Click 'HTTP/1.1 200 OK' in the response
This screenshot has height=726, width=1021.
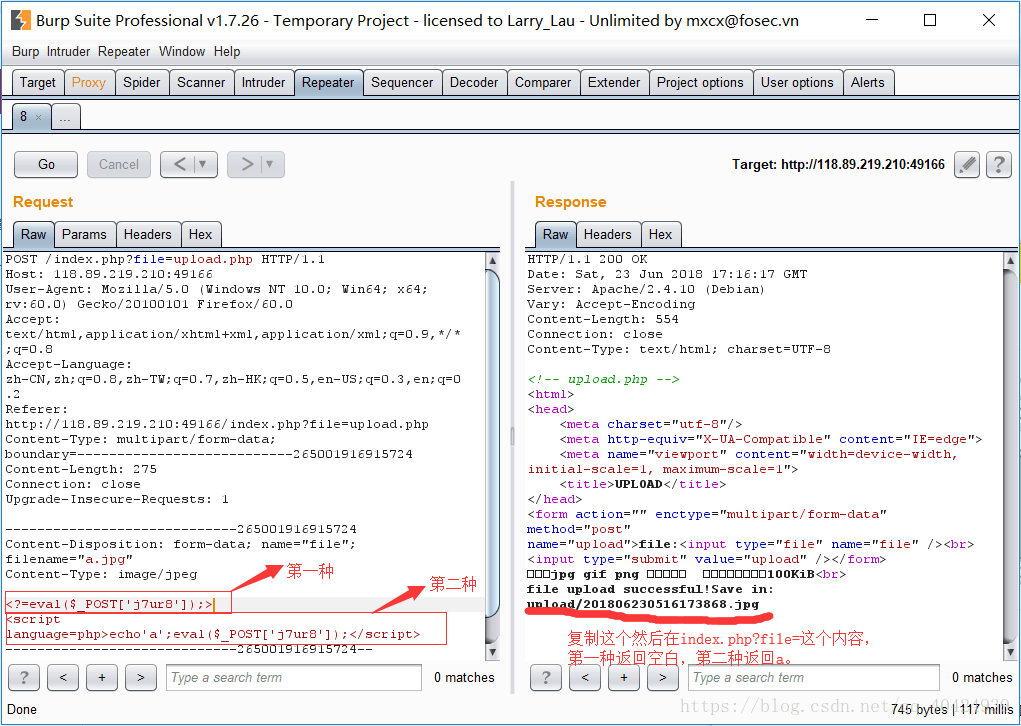pos(587,259)
